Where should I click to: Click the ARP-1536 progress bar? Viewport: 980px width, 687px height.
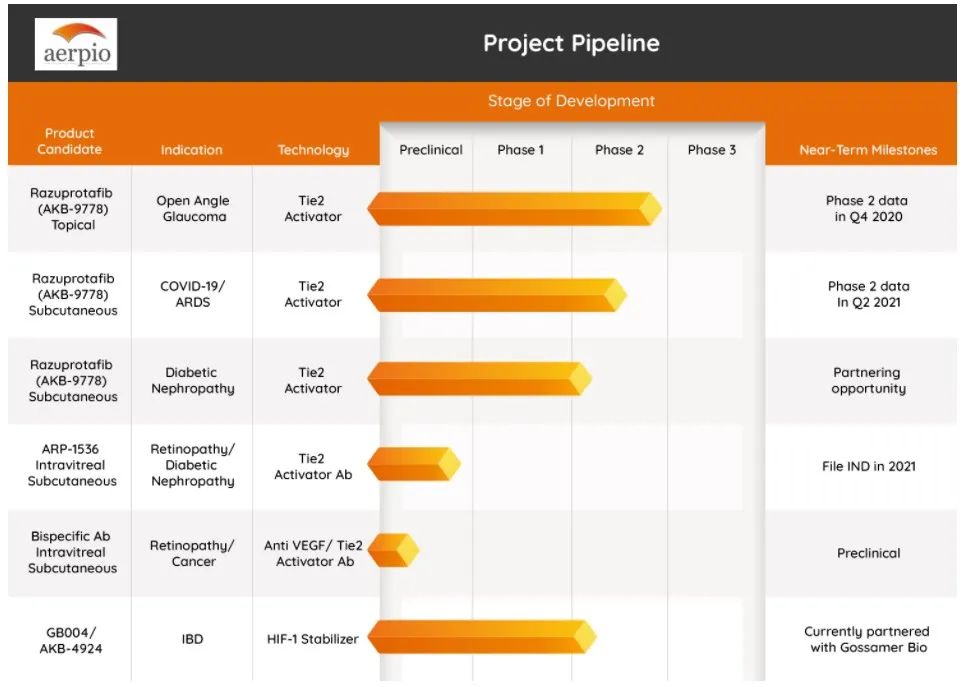click(x=413, y=463)
